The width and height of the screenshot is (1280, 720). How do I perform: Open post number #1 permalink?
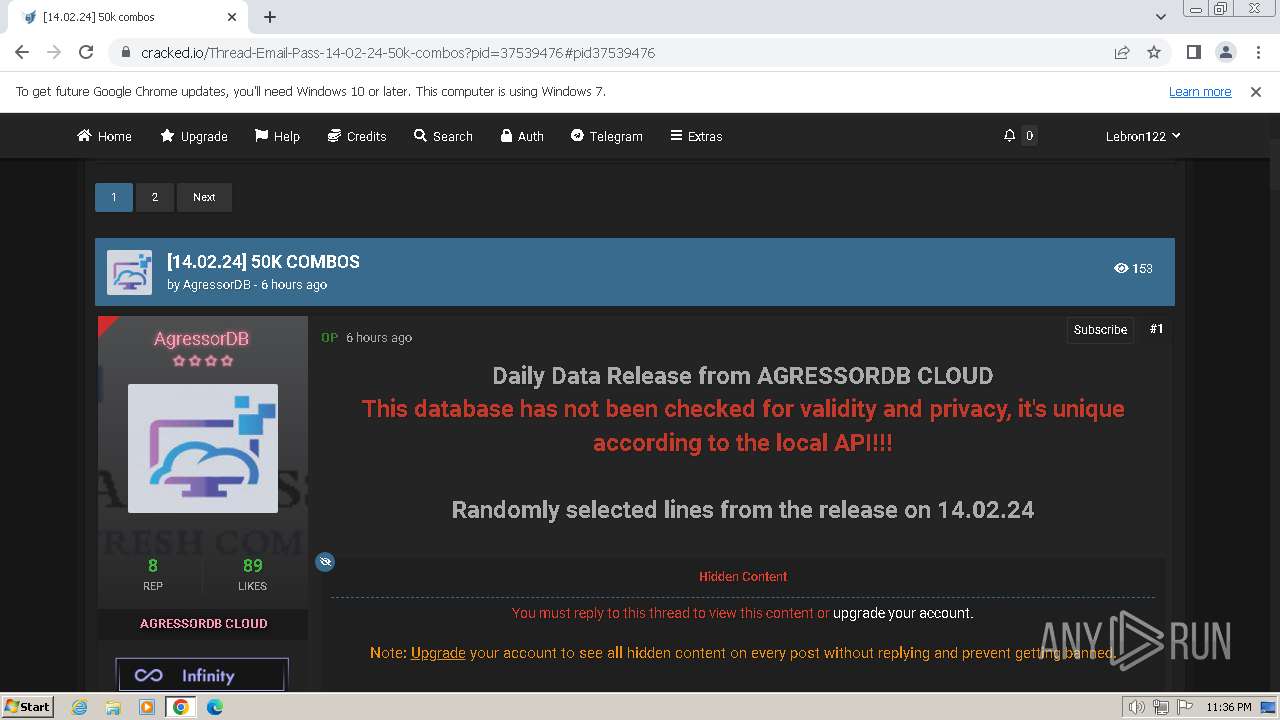coord(1157,329)
